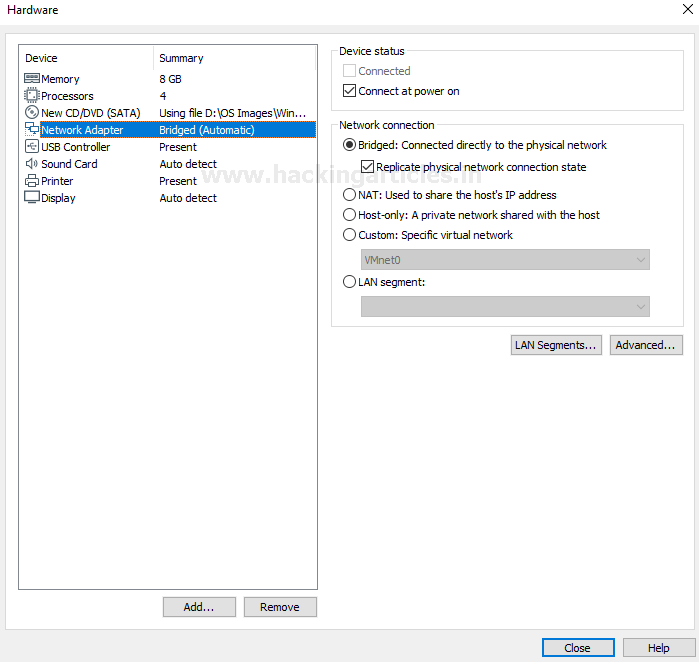Viewport: 699px width, 662px height.
Task: Open Help for hardware settings
Action: click(658, 647)
